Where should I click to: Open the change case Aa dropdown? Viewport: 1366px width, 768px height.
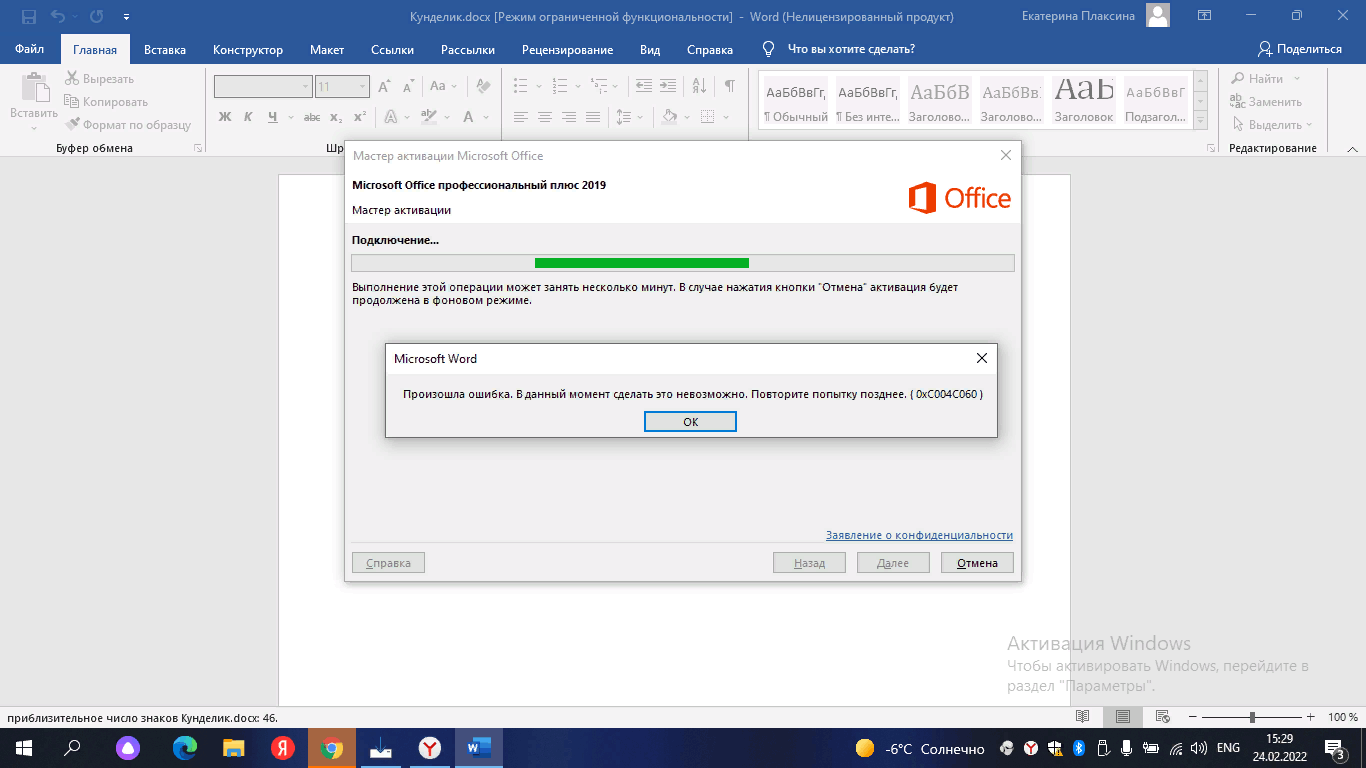pyautogui.click(x=442, y=87)
